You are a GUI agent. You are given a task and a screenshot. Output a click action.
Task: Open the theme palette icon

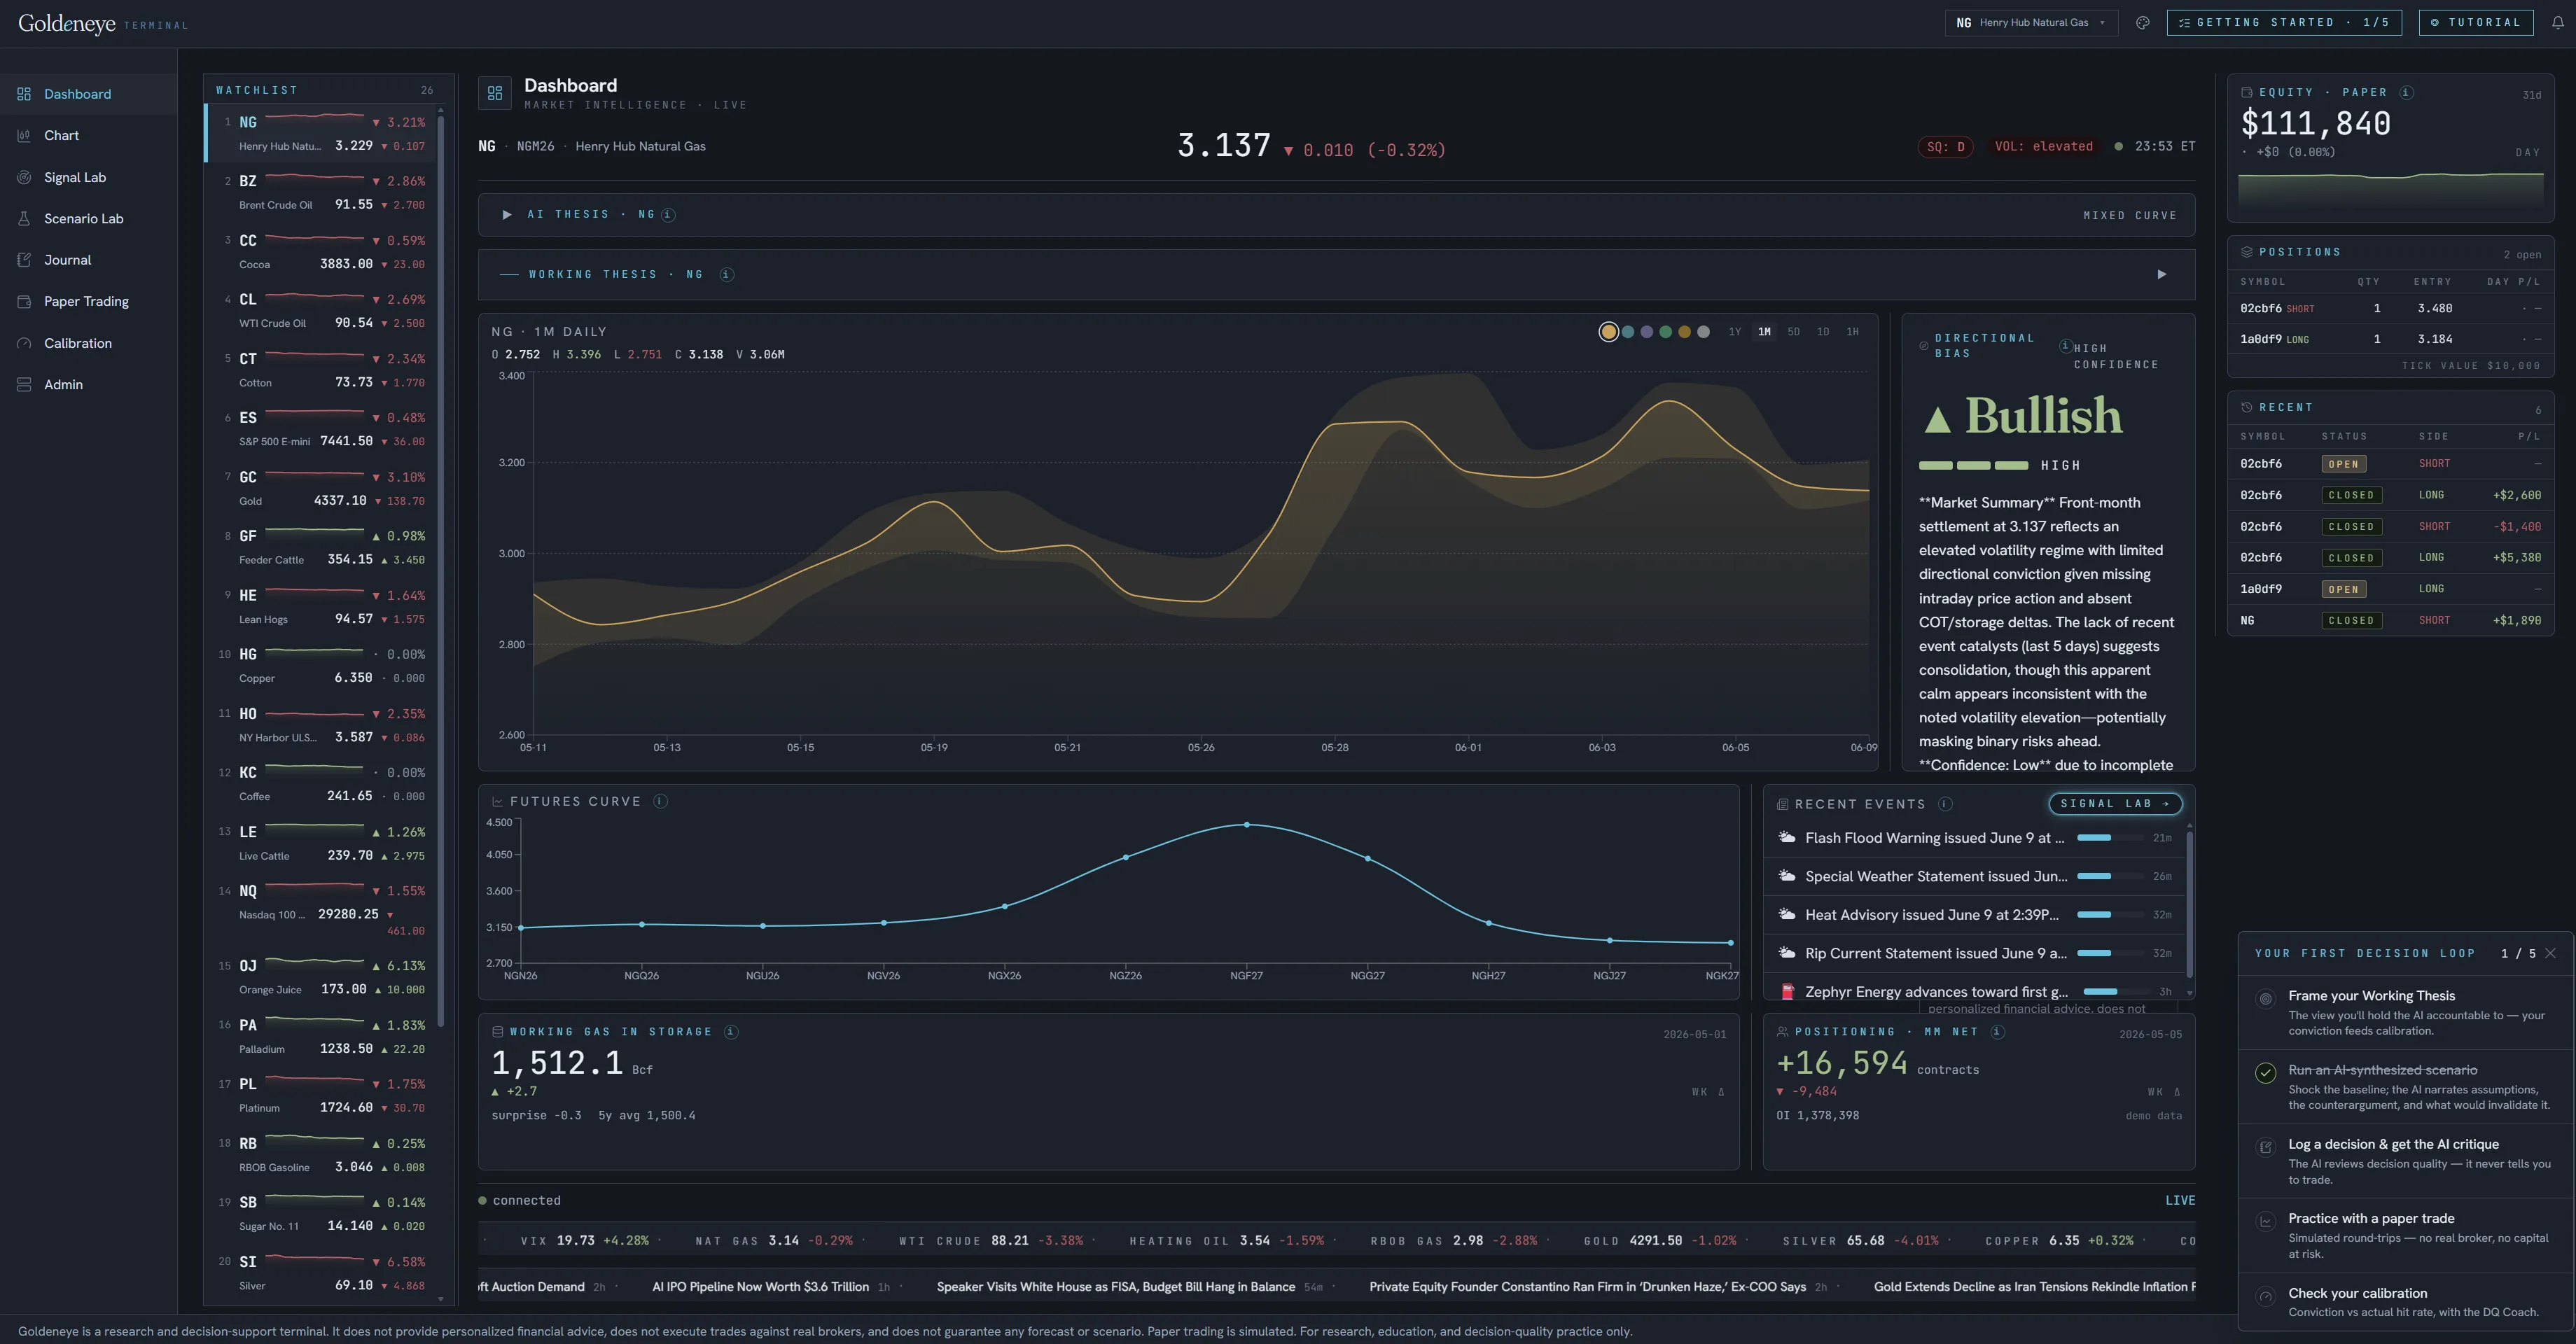pos(2142,23)
